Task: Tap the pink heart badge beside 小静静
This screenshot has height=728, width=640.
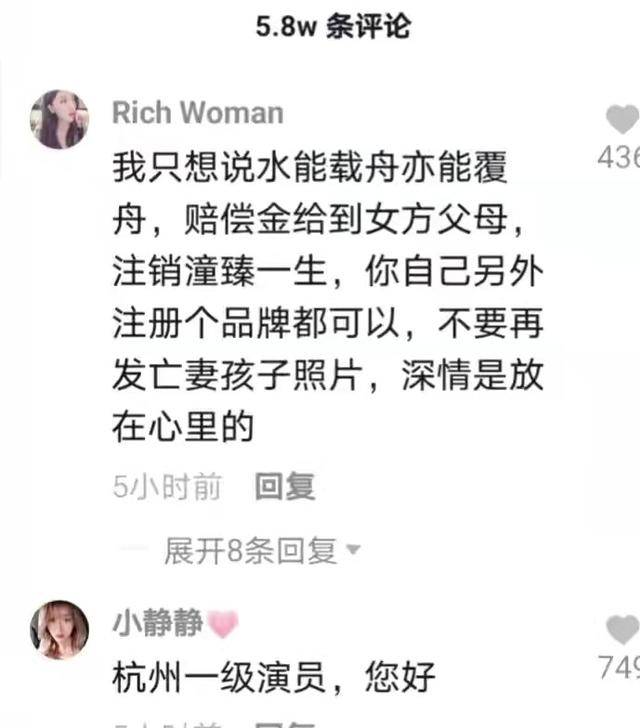Action: tap(223, 624)
